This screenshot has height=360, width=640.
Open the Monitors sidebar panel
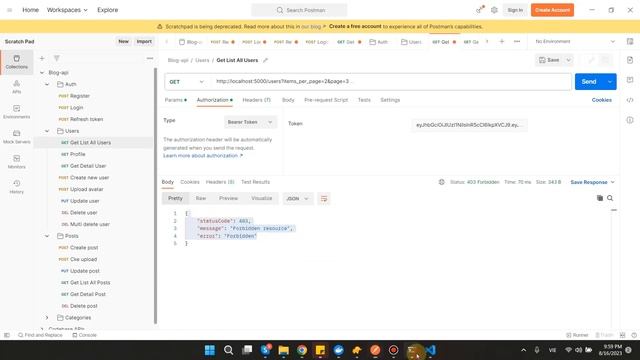pyautogui.click(x=17, y=162)
